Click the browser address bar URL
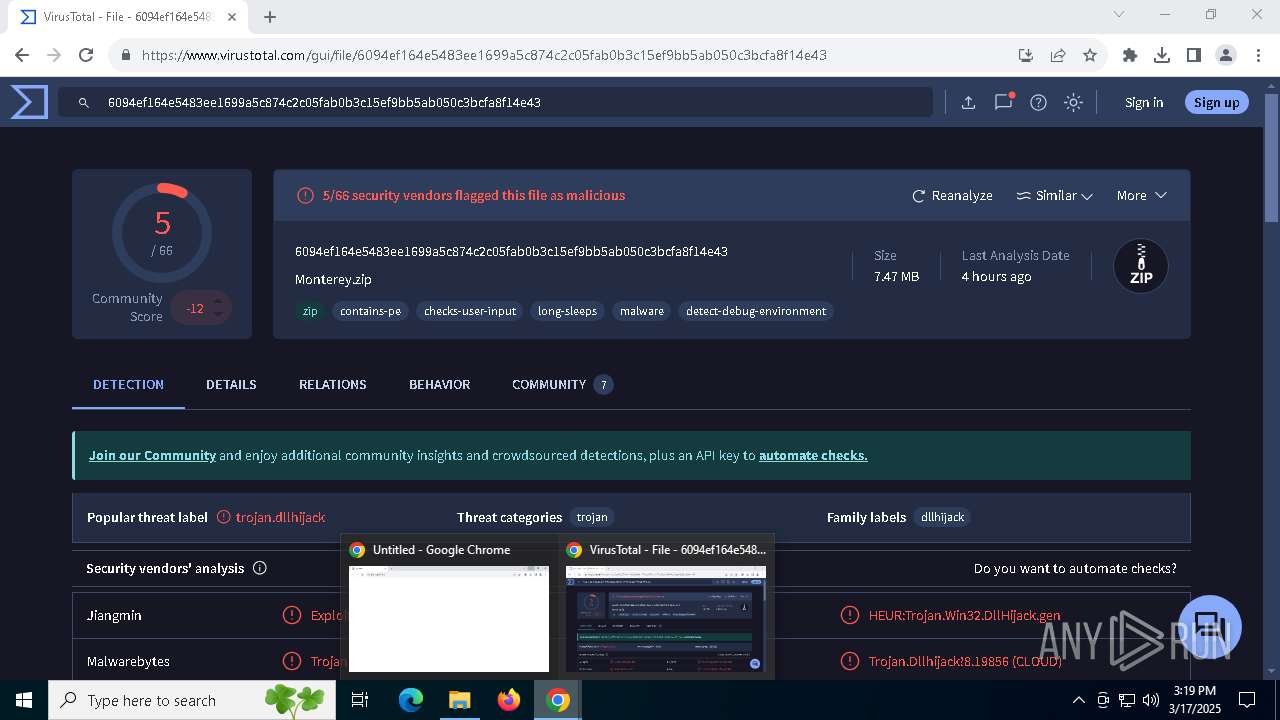The image size is (1280, 720). click(484, 55)
